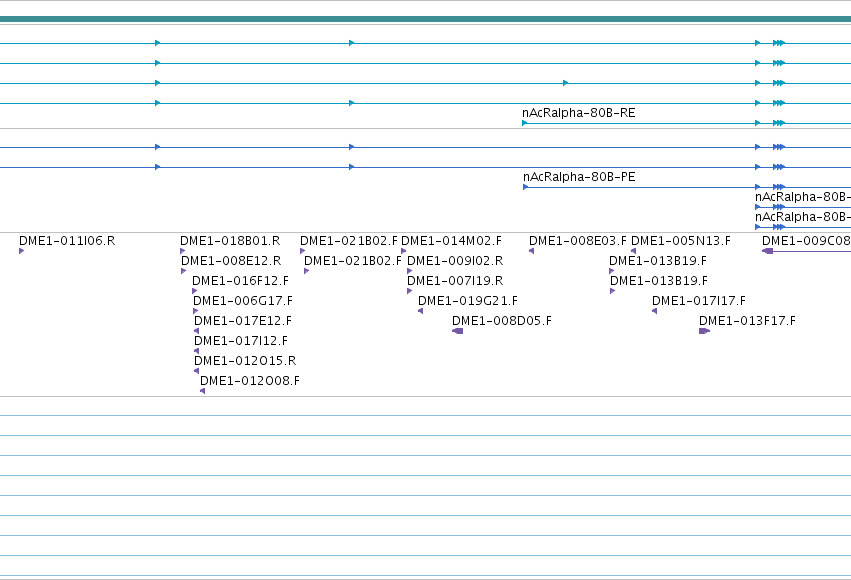Viewport: 851px width, 580px height.
Task: Click the purple marker below DME1-017I17.F
Action: (x=655, y=311)
